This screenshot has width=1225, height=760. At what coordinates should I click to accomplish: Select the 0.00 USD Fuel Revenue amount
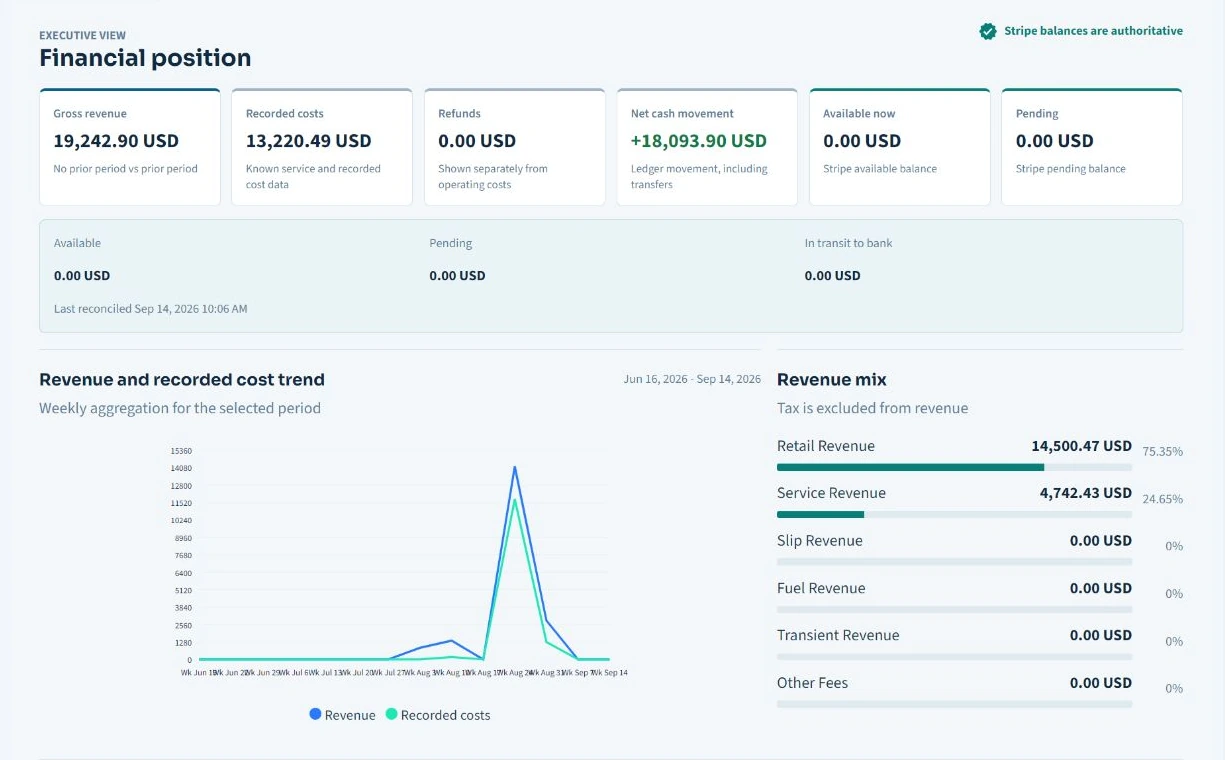[1101, 588]
